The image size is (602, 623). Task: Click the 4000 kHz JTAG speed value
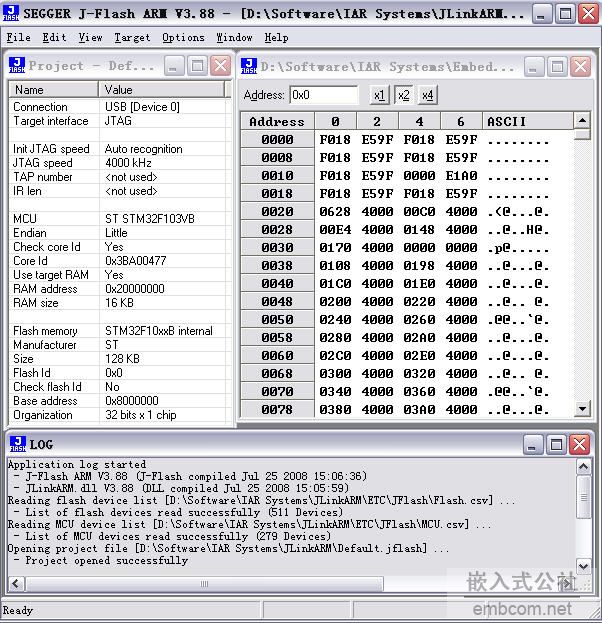tap(128, 163)
